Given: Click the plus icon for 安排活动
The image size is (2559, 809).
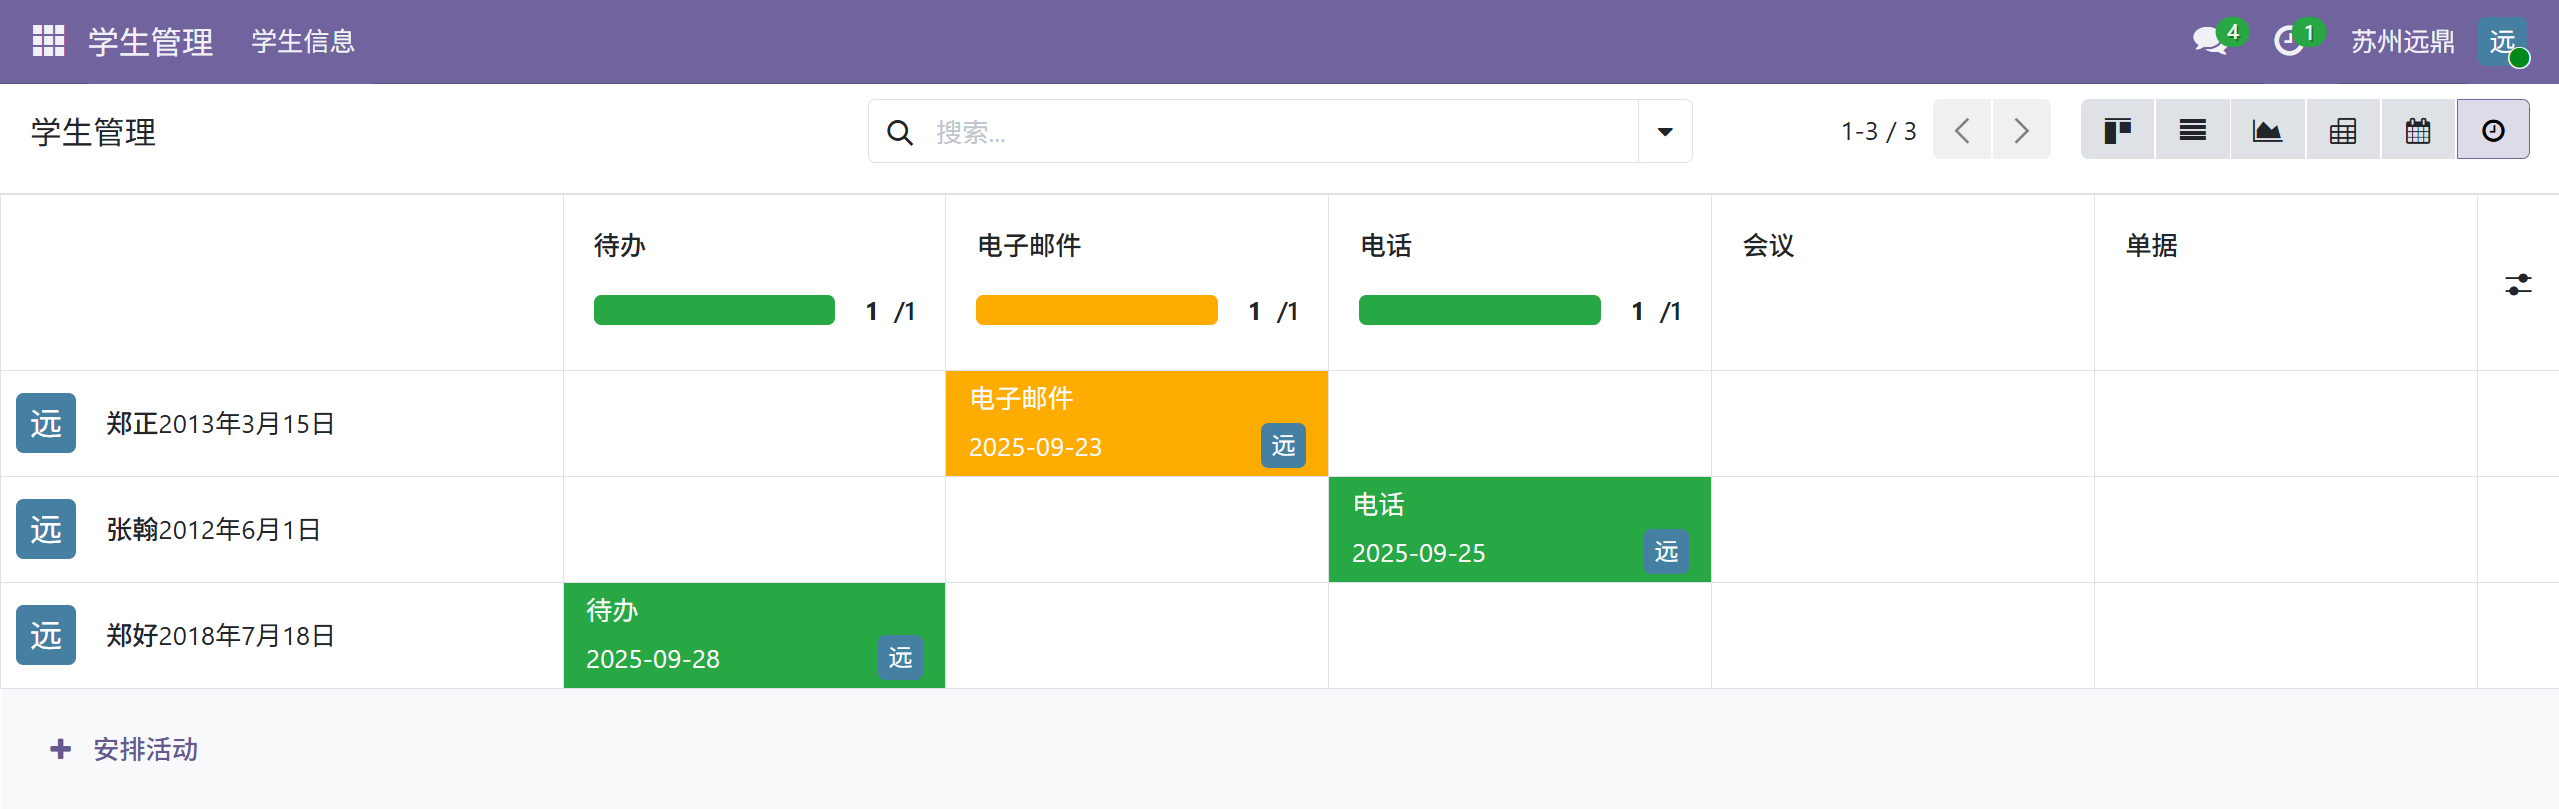Looking at the screenshot, I should (x=61, y=749).
